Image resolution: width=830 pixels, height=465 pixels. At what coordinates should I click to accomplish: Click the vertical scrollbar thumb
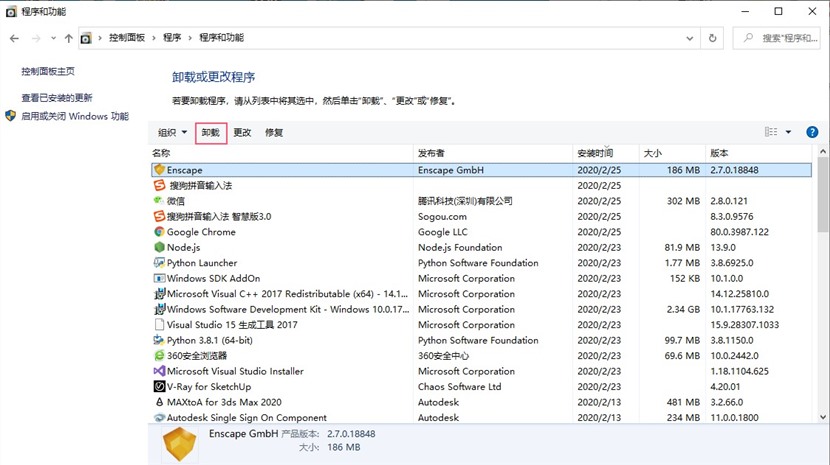823,194
